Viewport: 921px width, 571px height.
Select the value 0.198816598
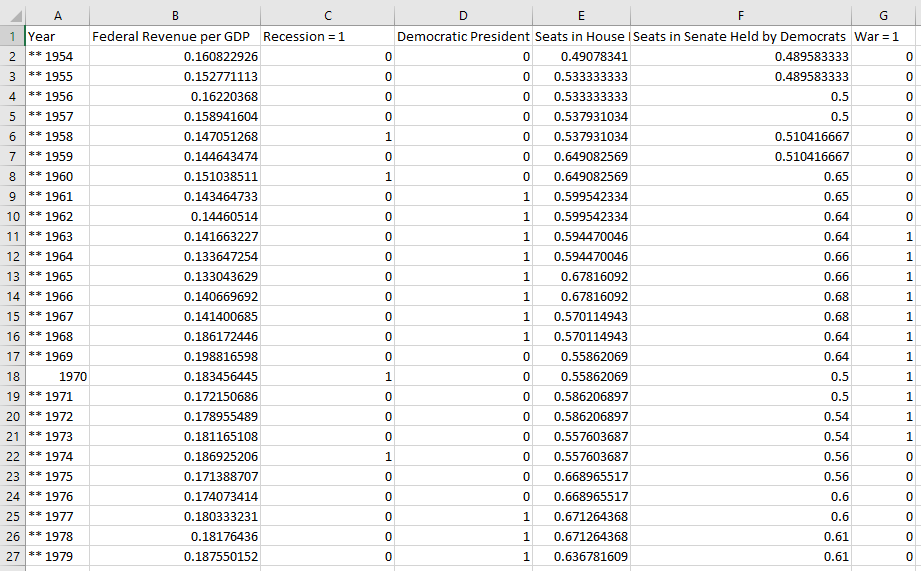point(175,356)
